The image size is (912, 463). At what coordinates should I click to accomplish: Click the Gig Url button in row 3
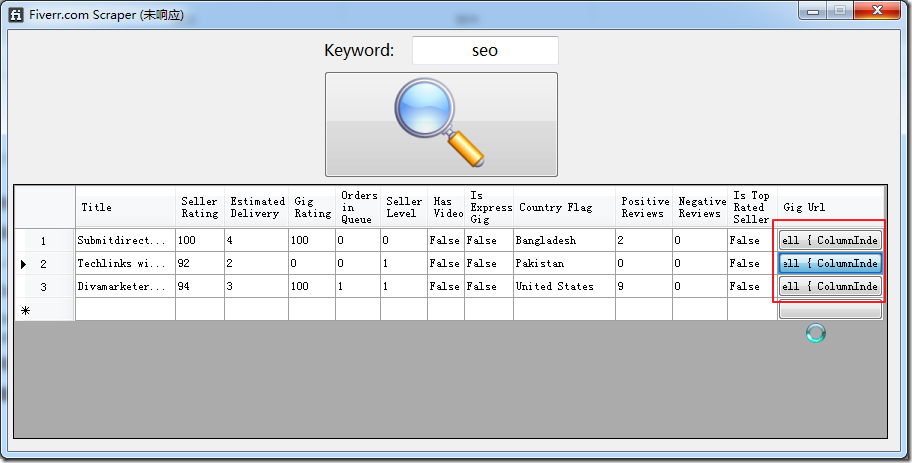point(830,286)
